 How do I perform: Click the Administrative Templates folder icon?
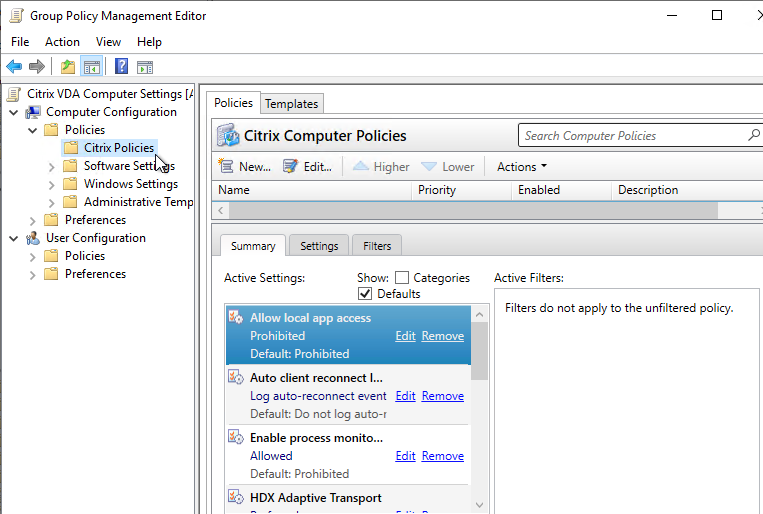[x=70, y=202]
